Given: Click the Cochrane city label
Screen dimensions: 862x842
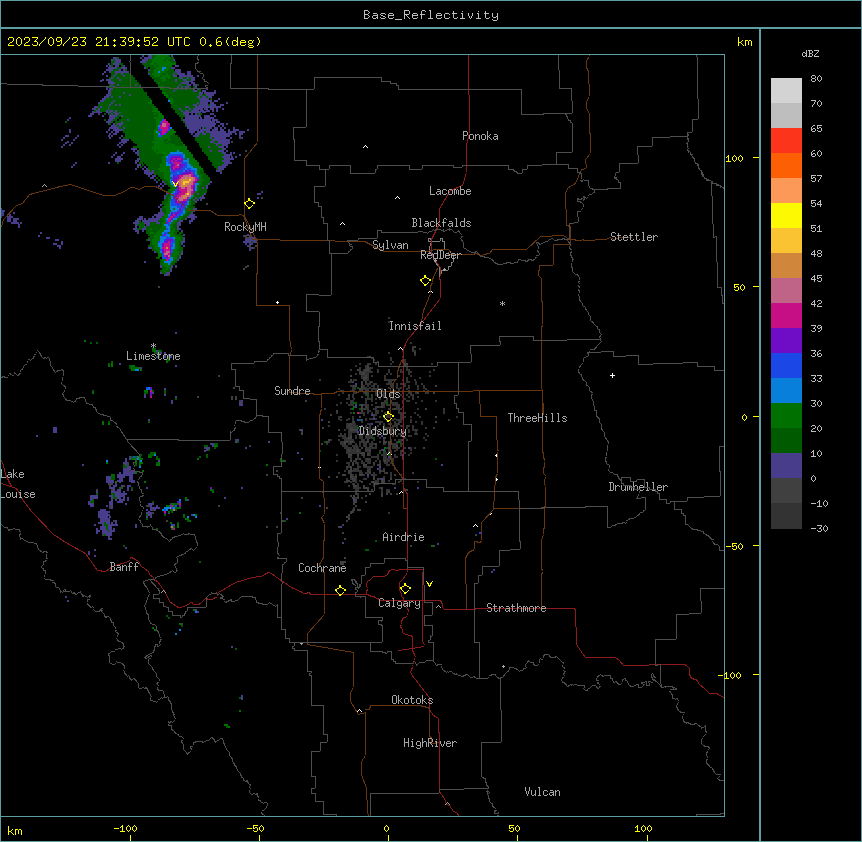Looking at the screenshot, I should [x=322, y=568].
